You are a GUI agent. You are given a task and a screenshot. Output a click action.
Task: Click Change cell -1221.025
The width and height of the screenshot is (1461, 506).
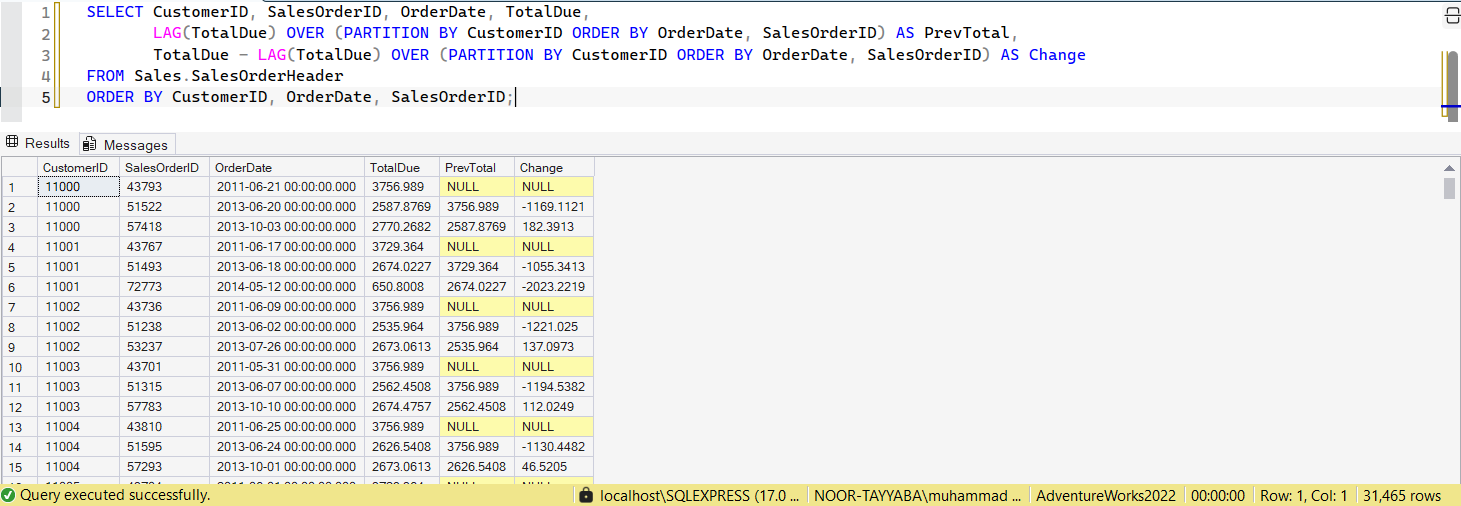click(x=554, y=327)
